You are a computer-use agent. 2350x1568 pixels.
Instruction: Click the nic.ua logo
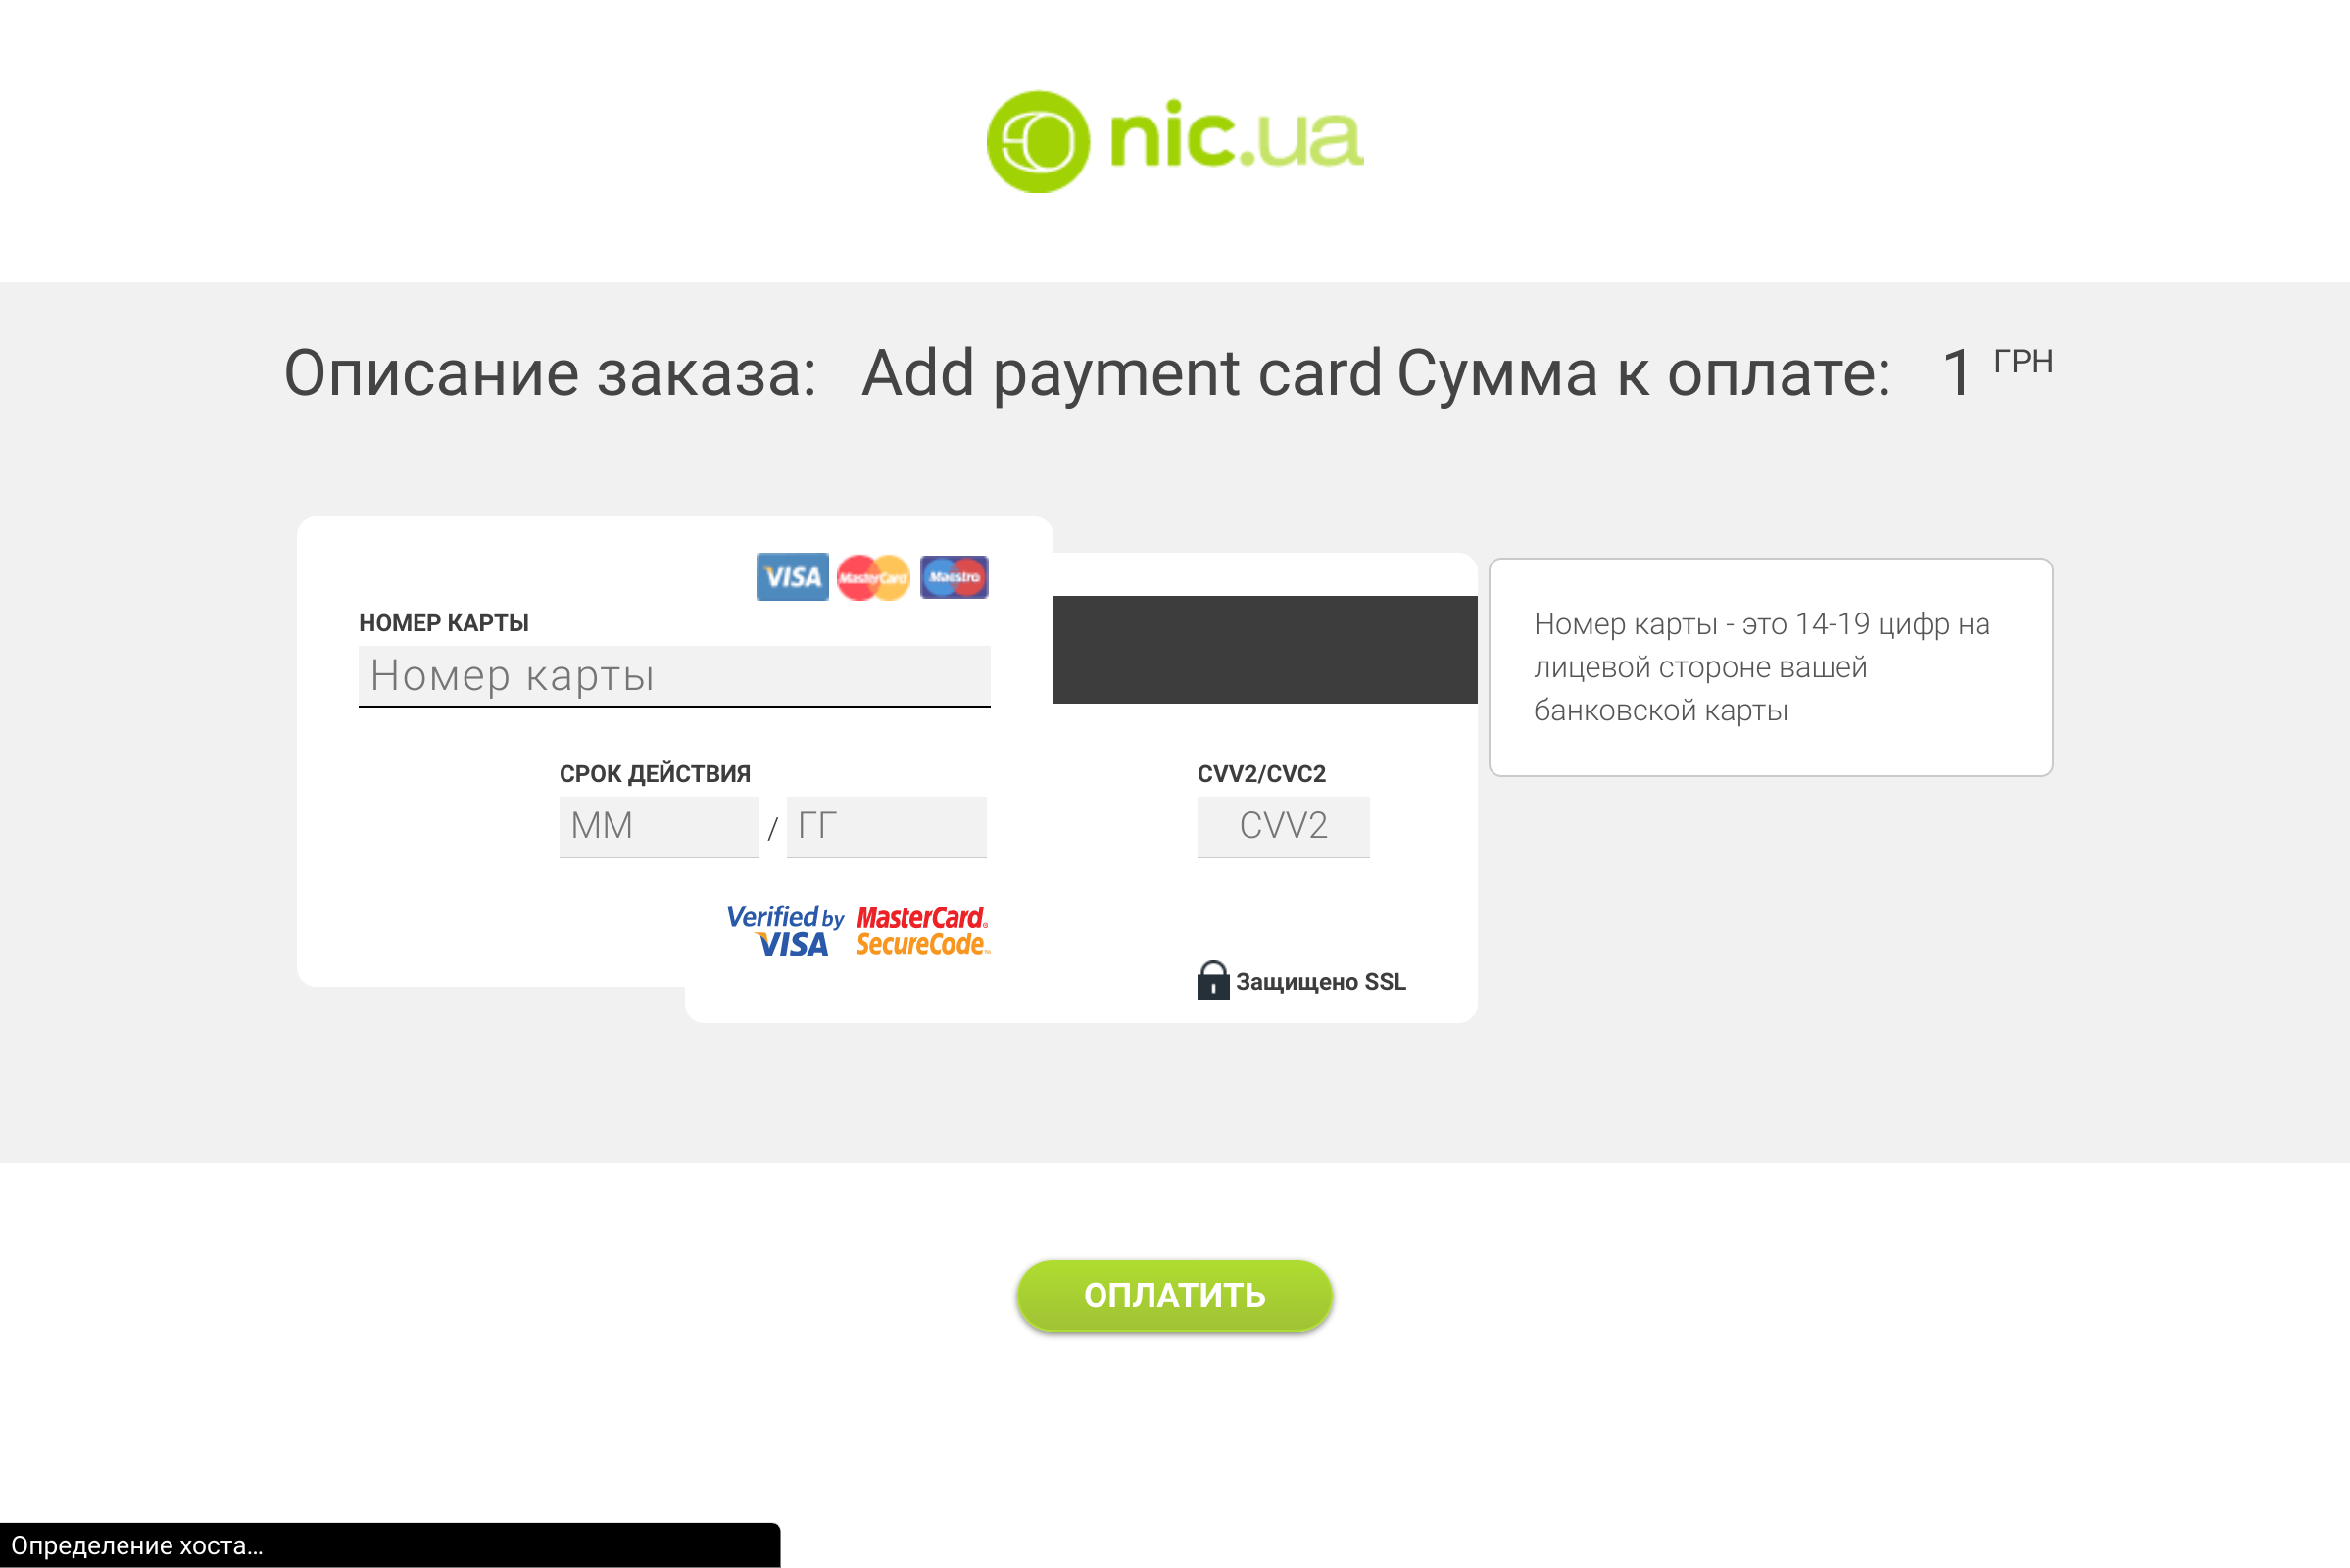pyautogui.click(x=1175, y=142)
